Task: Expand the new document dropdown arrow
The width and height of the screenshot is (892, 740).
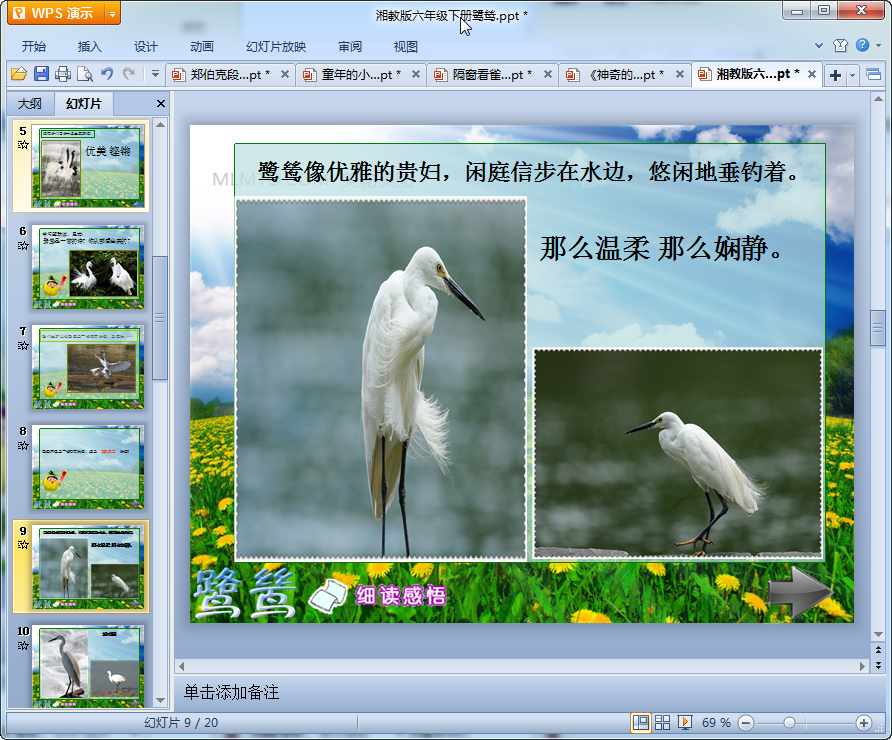Action: pyautogui.click(x=852, y=75)
